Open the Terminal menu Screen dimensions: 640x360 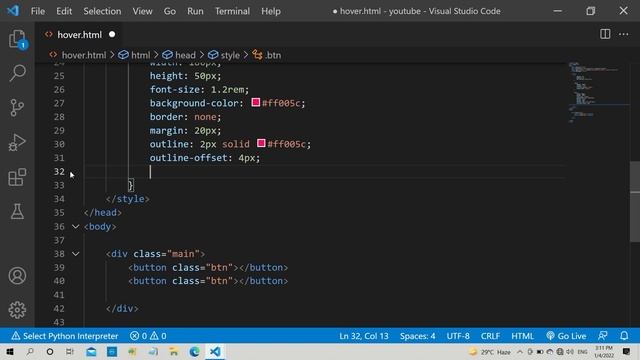[232, 11]
